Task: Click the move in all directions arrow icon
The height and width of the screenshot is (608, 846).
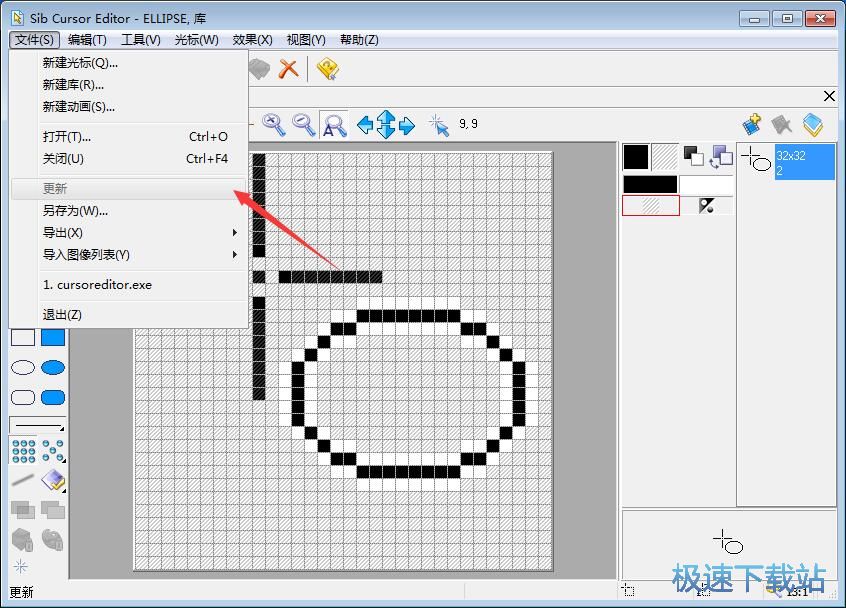Action: (386, 124)
